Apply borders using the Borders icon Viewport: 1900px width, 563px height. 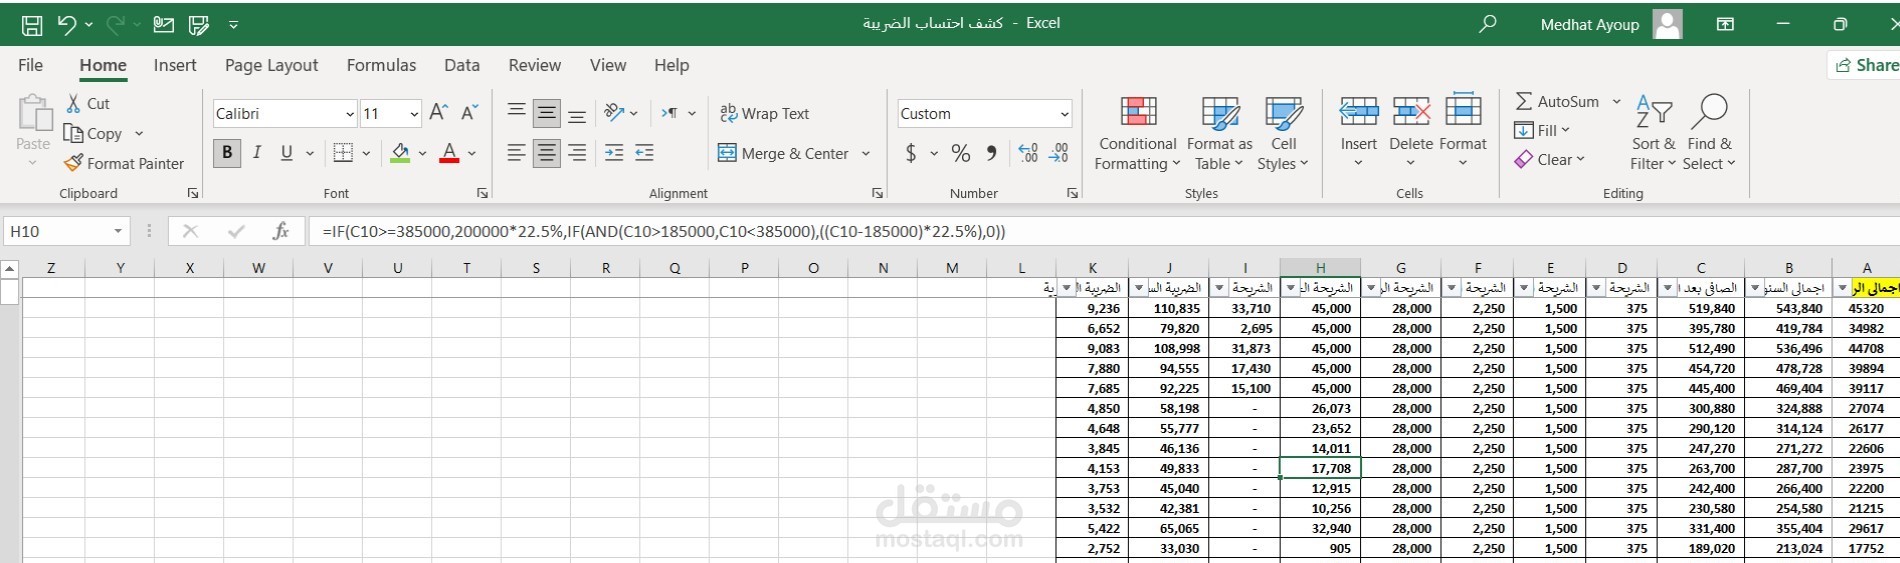pos(343,153)
